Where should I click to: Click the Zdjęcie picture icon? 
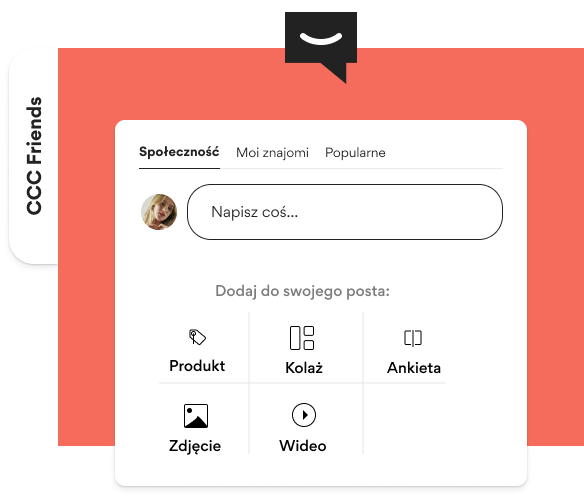point(196,416)
